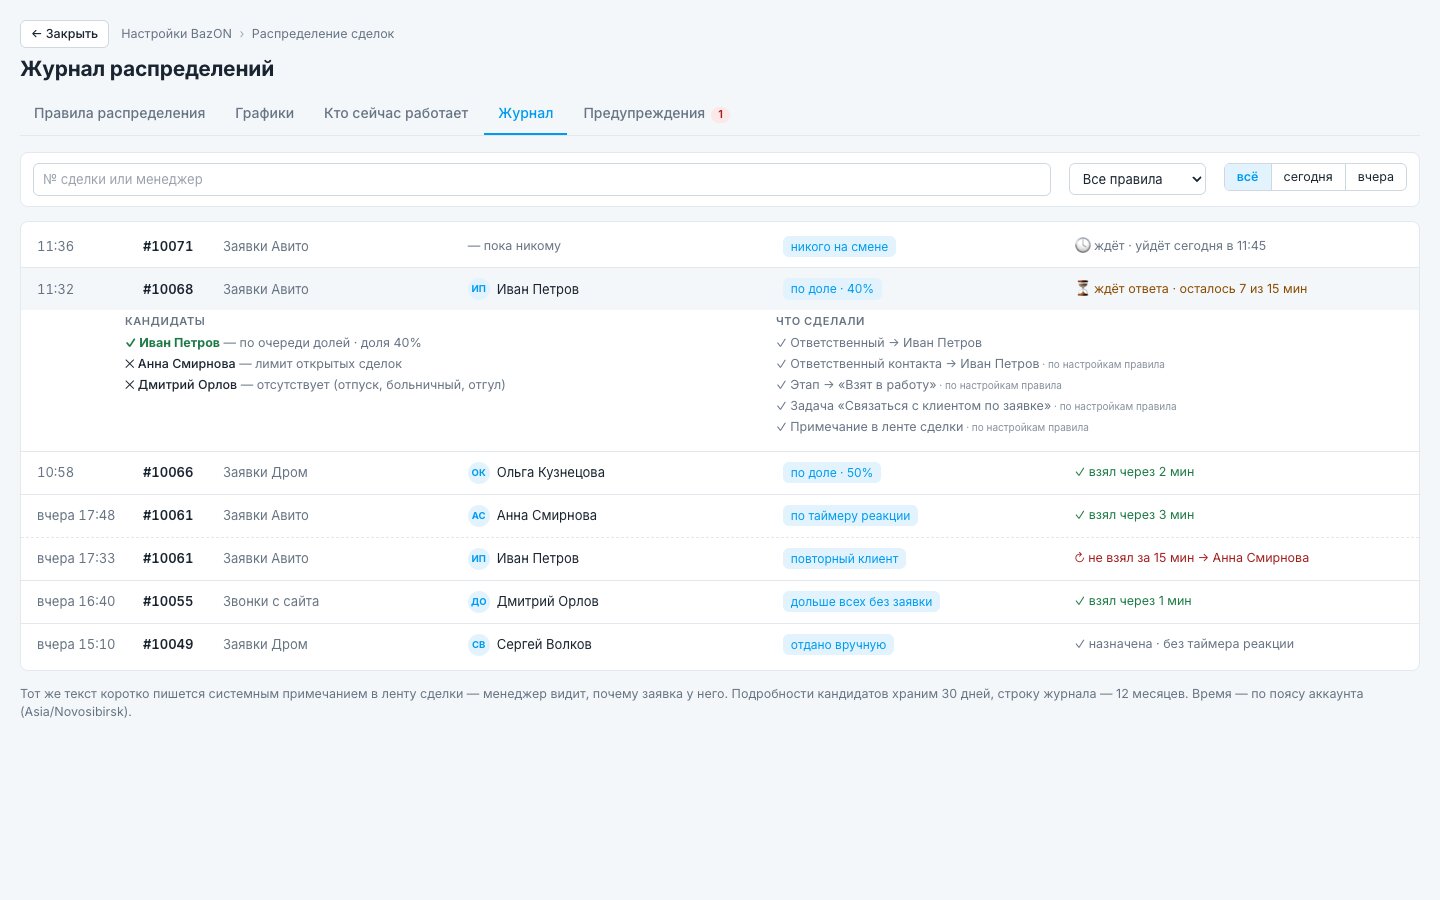
Task: Open the «Предупреждения» tab
Action: 656,113
